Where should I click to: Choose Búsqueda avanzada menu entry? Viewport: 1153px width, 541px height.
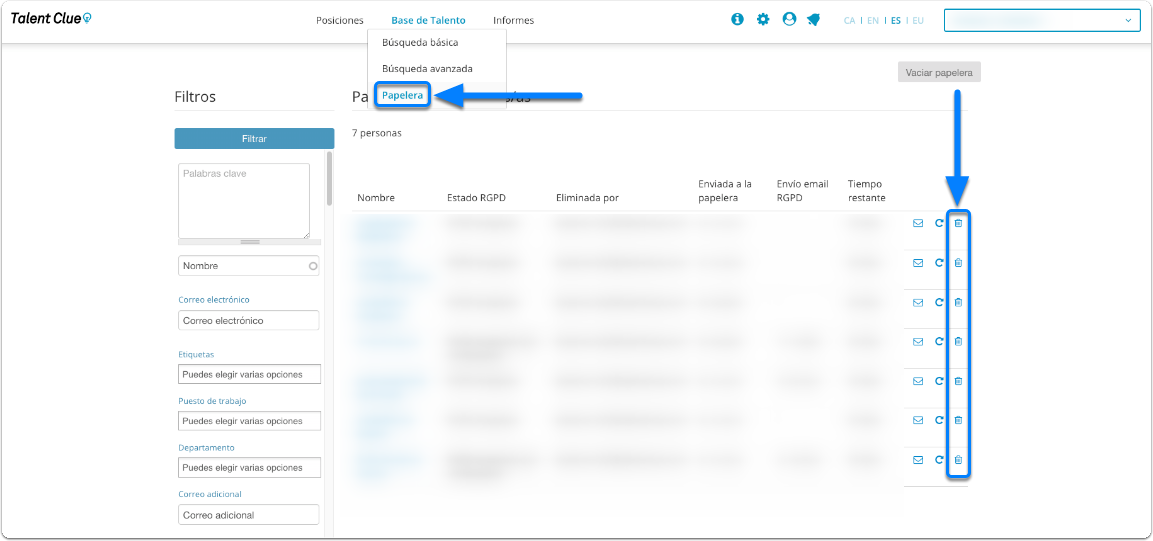(x=427, y=68)
